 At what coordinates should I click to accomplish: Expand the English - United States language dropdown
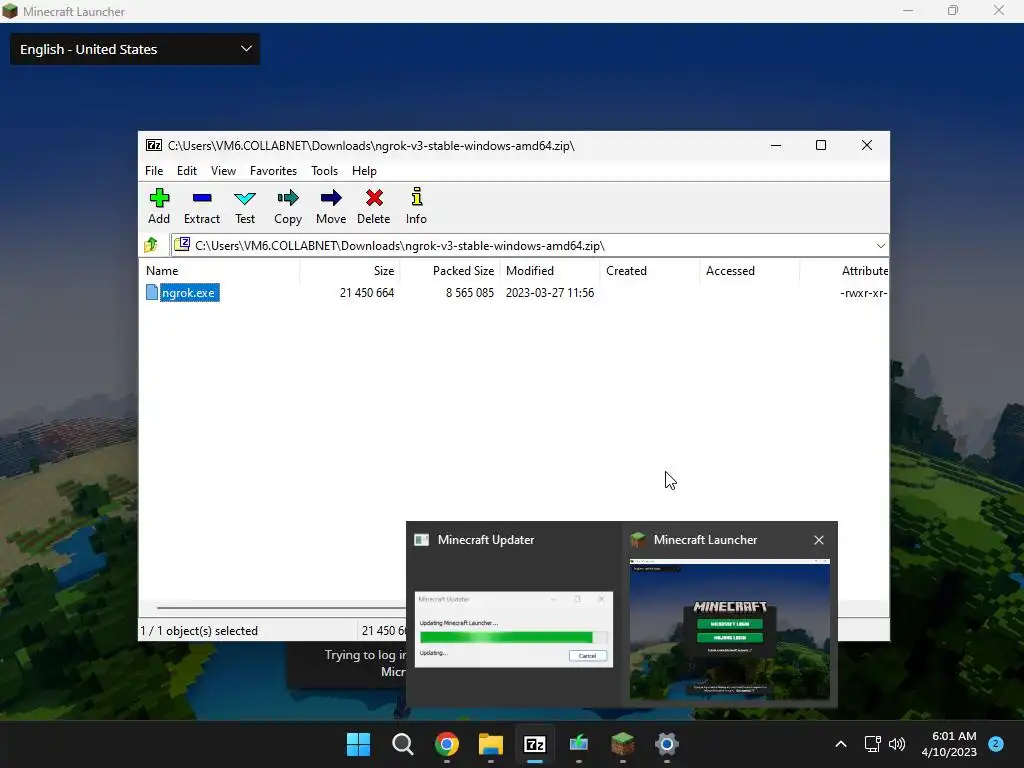[x=135, y=49]
